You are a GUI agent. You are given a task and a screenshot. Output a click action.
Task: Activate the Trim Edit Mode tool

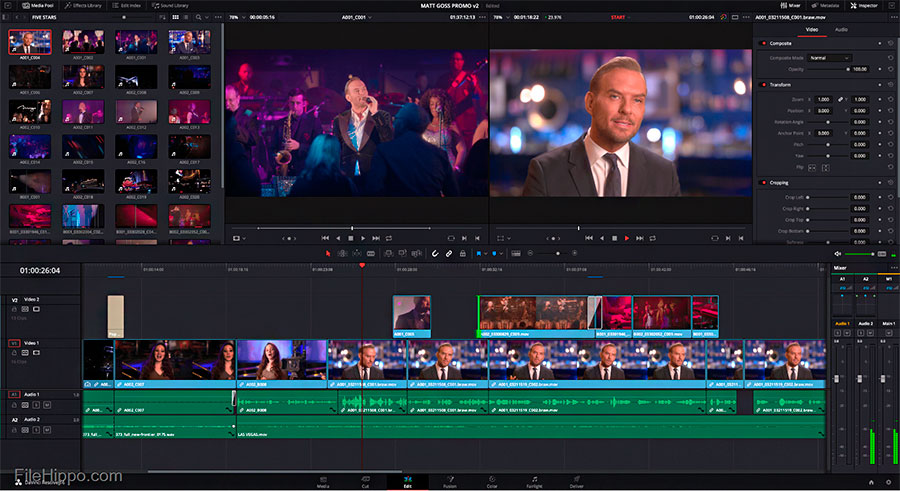(343, 253)
